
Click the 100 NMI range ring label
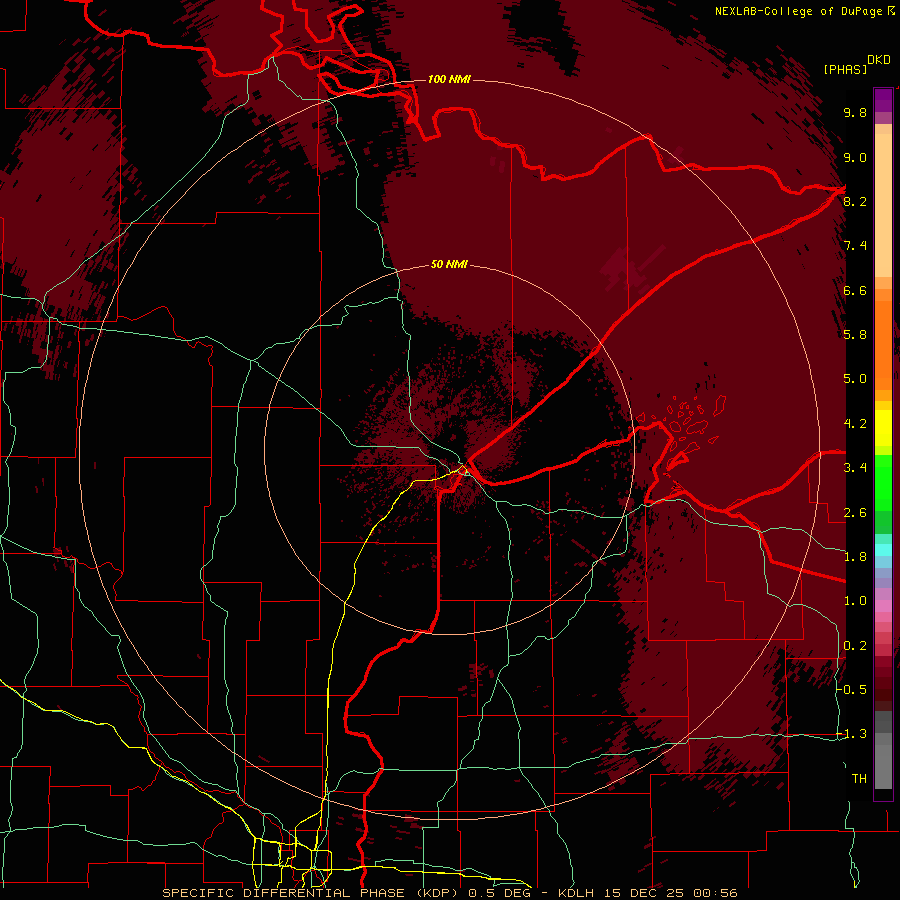[x=449, y=79]
